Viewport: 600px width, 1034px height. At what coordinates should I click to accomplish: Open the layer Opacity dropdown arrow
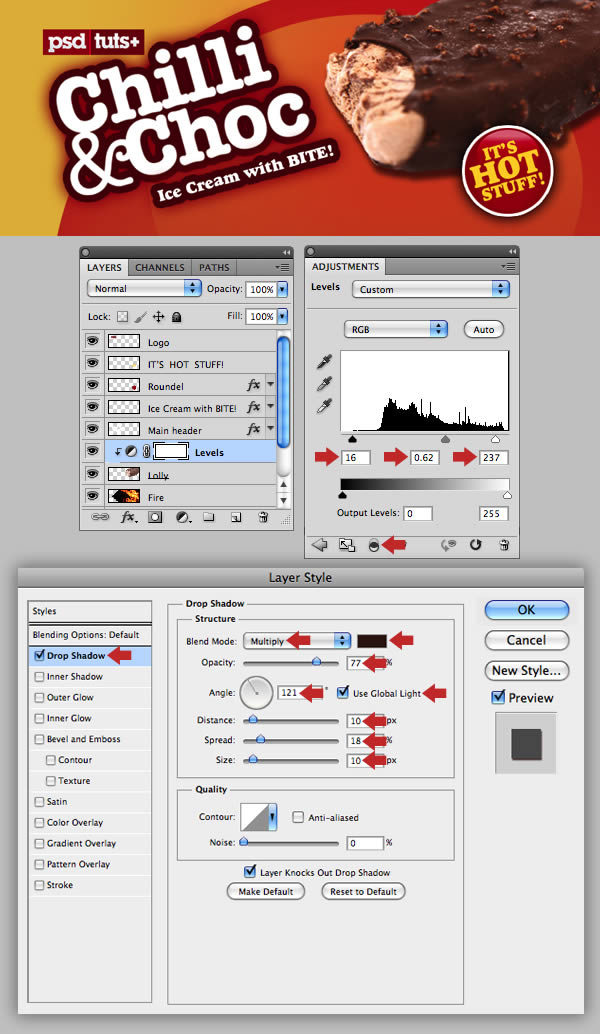[x=283, y=289]
